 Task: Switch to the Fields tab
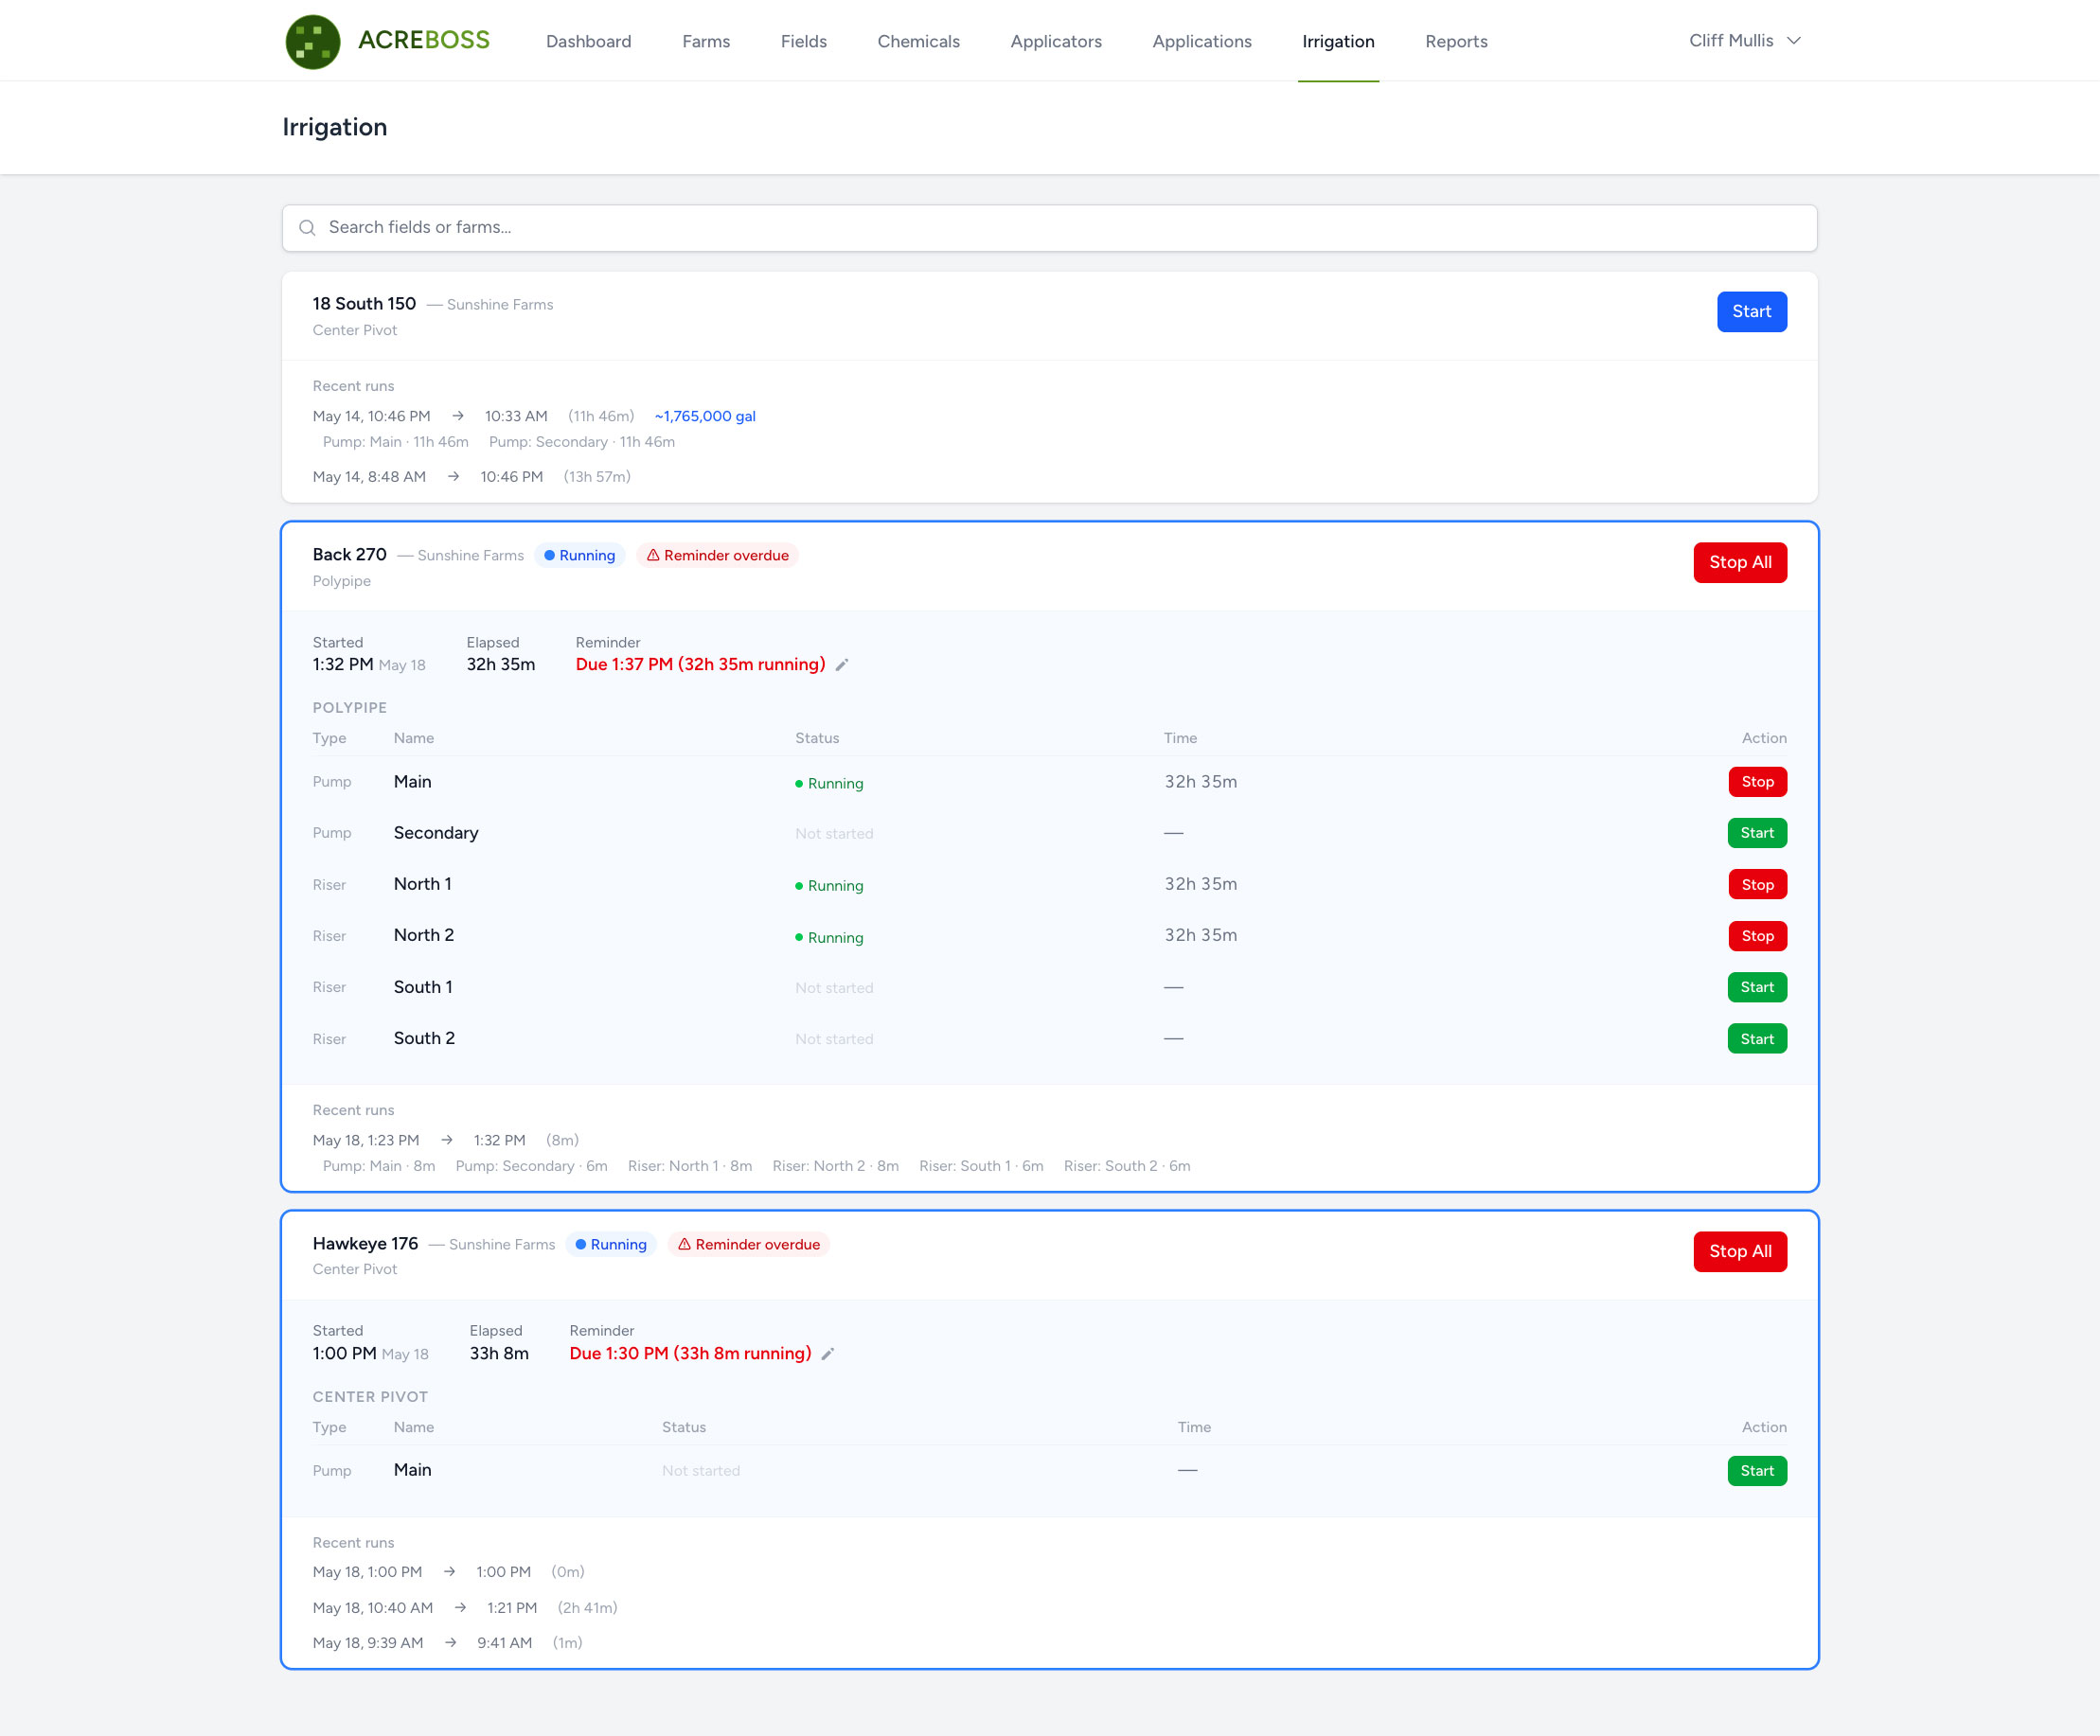coord(803,41)
